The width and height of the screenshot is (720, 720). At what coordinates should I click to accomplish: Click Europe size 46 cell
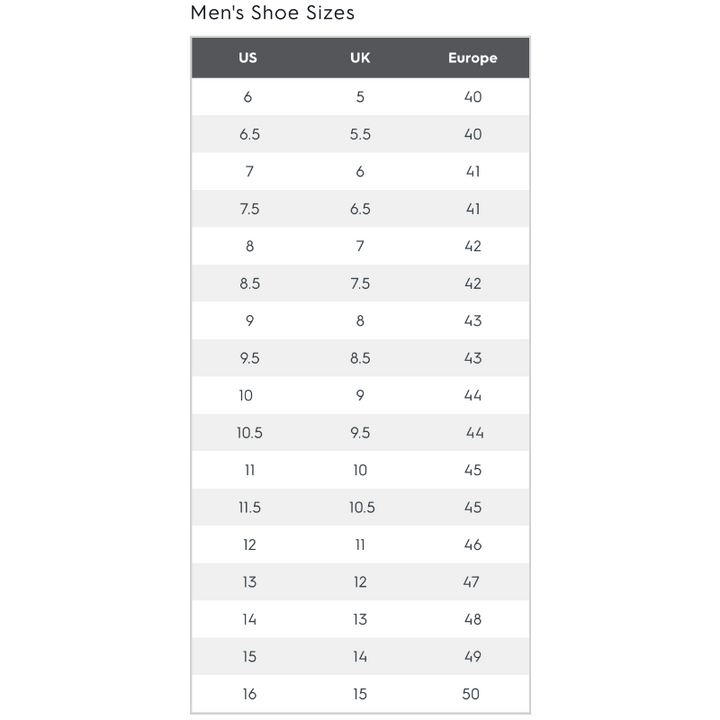(x=472, y=545)
